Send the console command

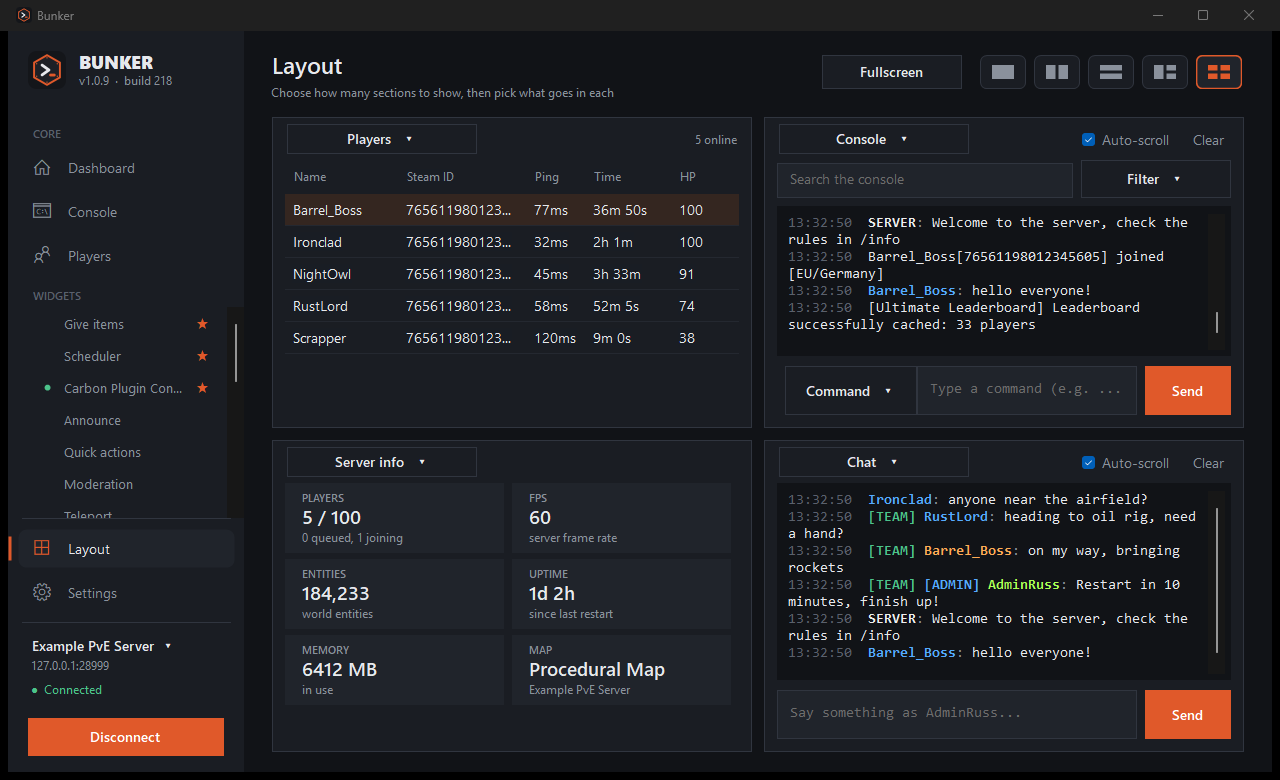point(1188,391)
